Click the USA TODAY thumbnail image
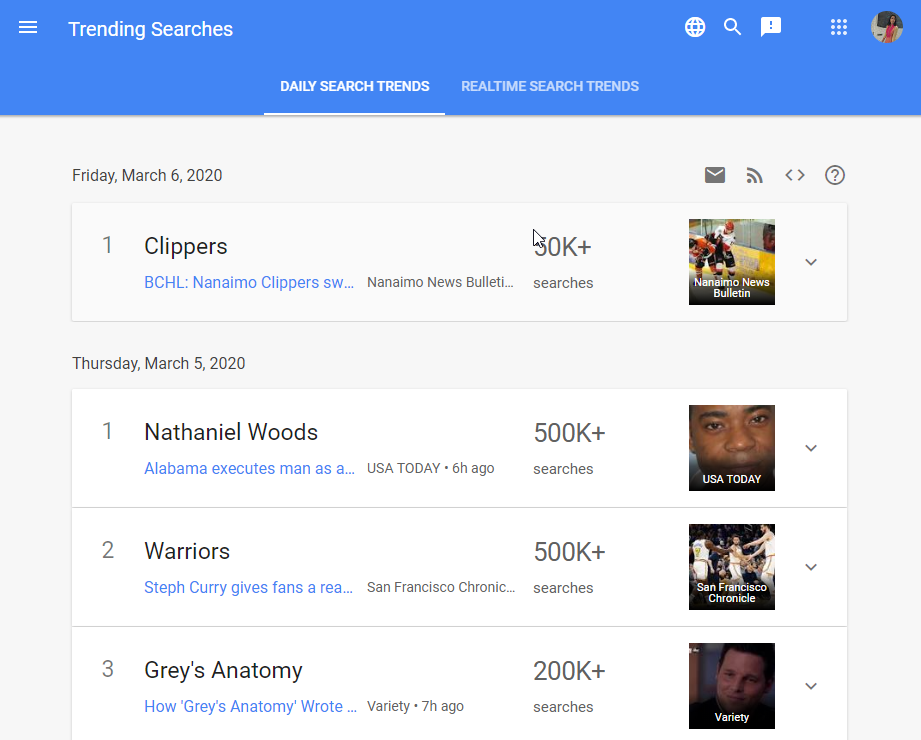Screen dimensions: 921x740 pyautogui.click(x=732, y=447)
